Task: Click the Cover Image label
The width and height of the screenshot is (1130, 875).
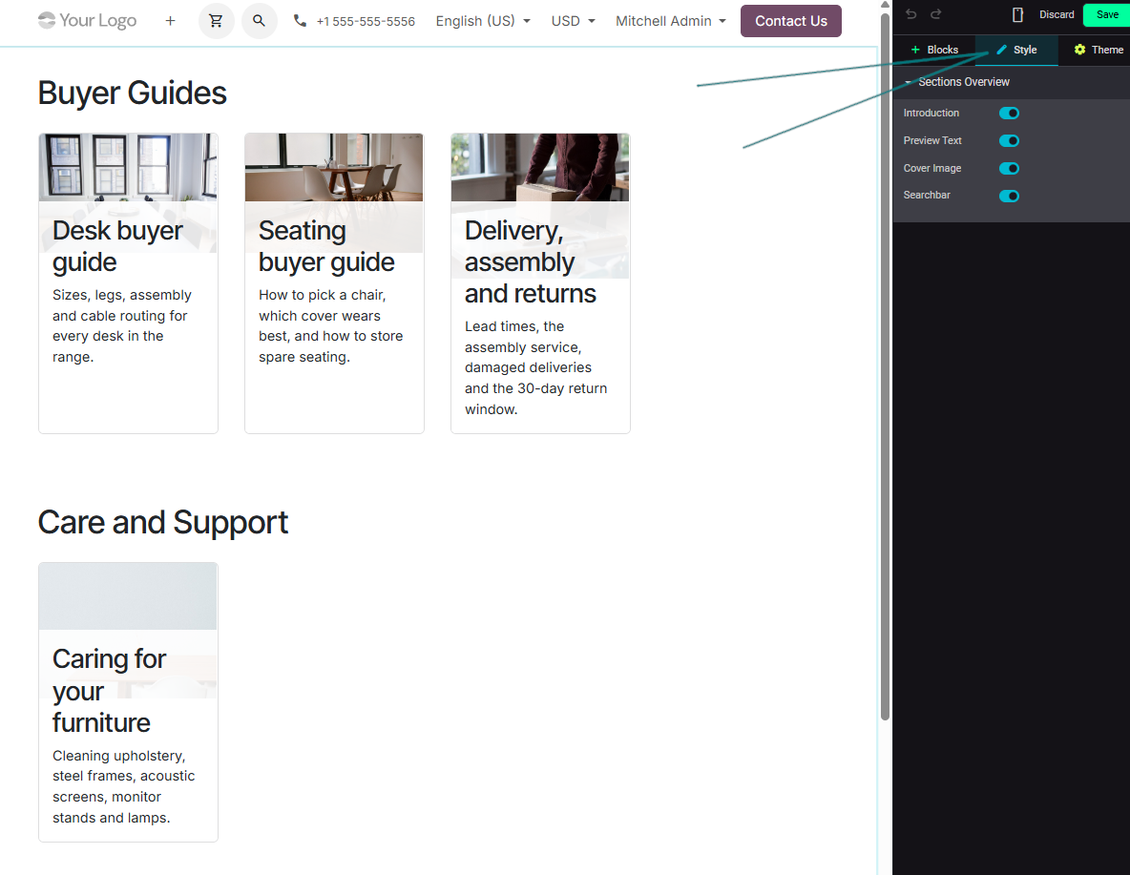Action: (x=932, y=168)
